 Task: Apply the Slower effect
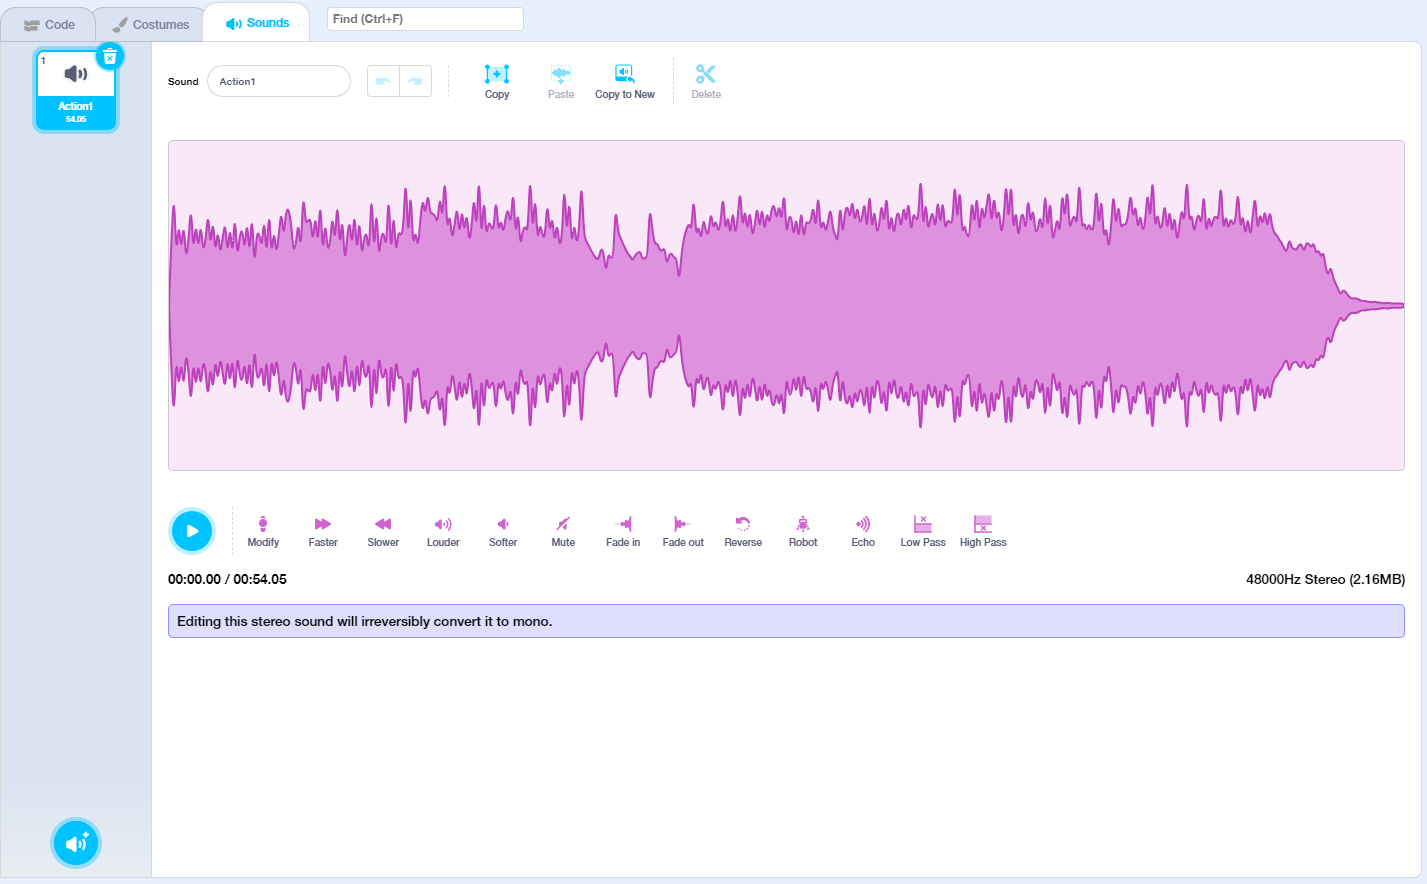383,530
